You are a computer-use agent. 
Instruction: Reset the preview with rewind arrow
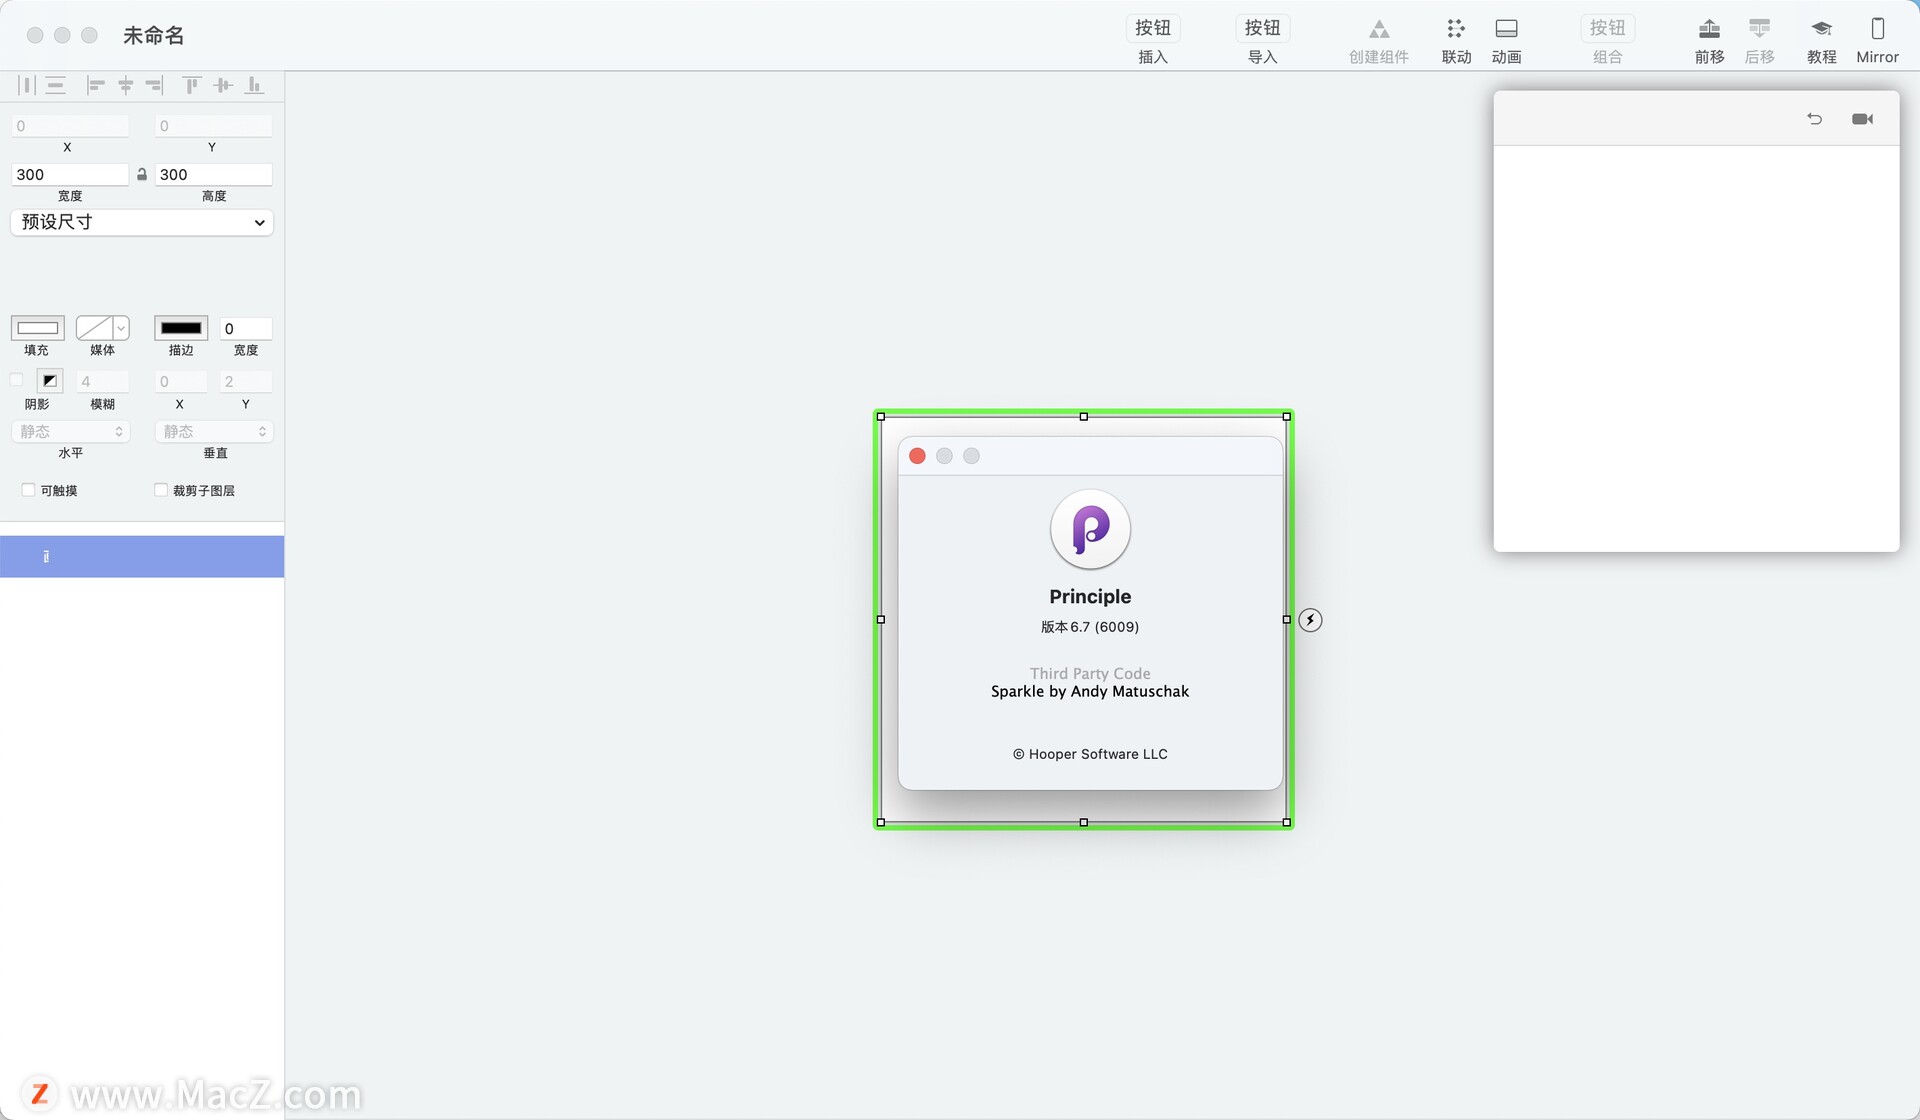click(x=1814, y=119)
